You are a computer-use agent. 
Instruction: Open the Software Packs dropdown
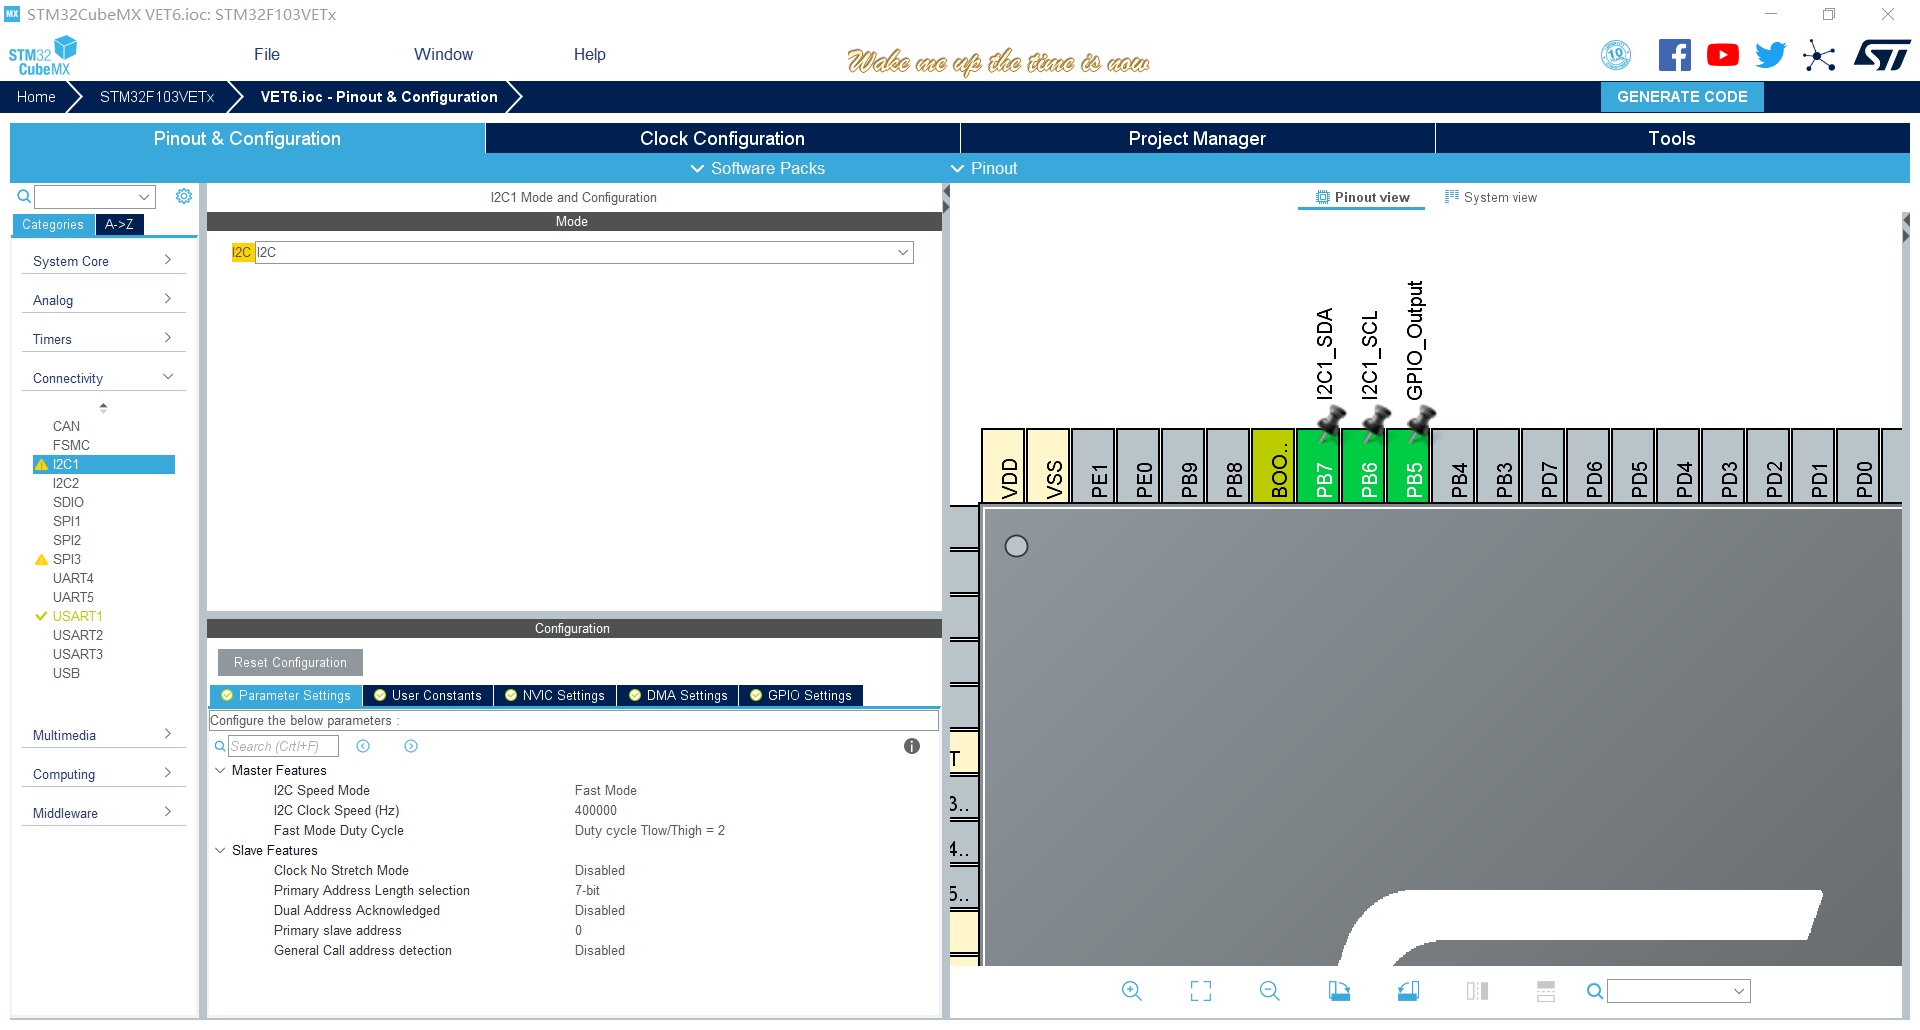(x=758, y=168)
